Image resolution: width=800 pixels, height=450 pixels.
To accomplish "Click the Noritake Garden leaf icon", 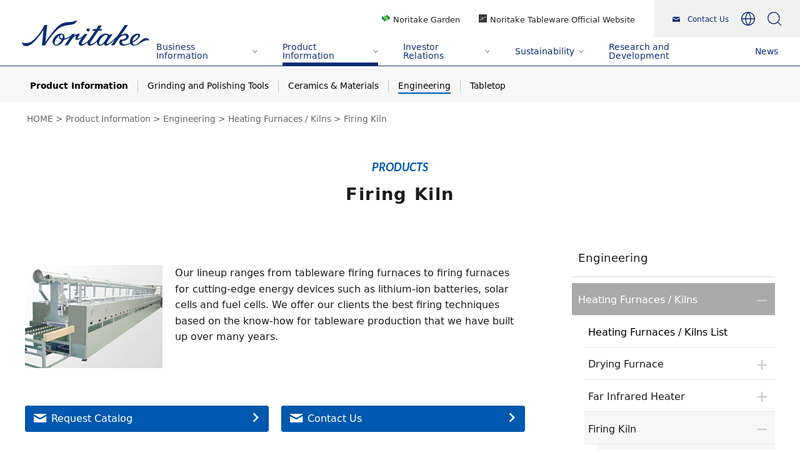I will click(x=386, y=18).
